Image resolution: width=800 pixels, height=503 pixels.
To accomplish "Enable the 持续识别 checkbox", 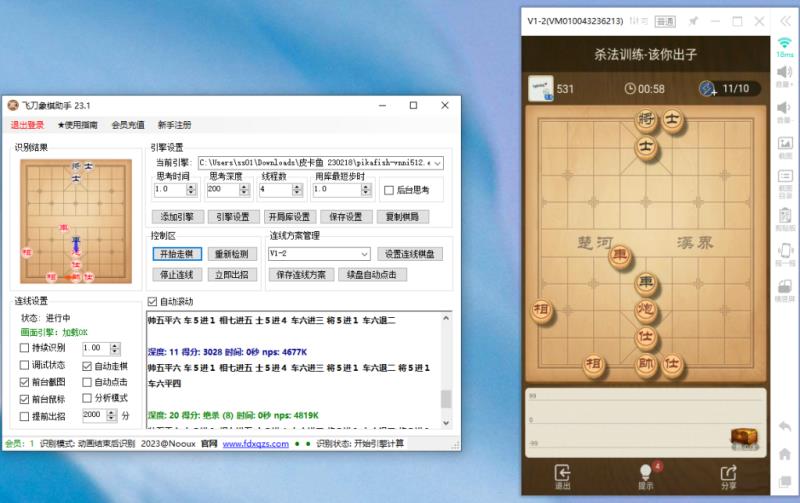I will 24,348.
